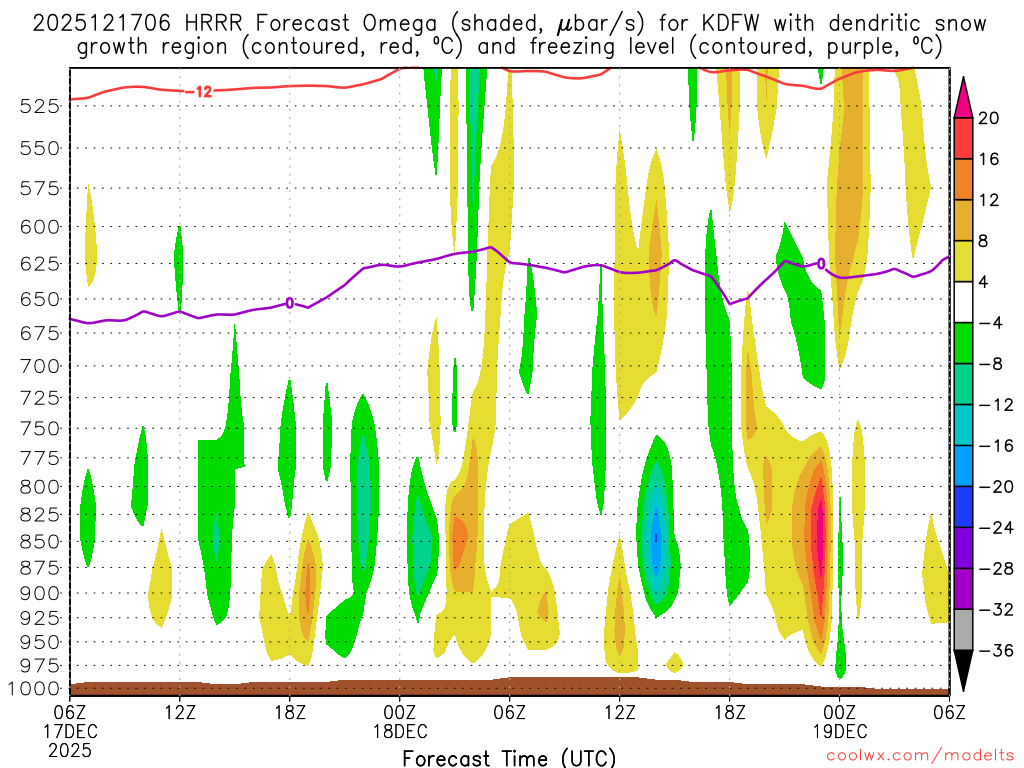Click the orange swatch between 12 and 16
This screenshot has width=1024, height=768.
coord(963,179)
